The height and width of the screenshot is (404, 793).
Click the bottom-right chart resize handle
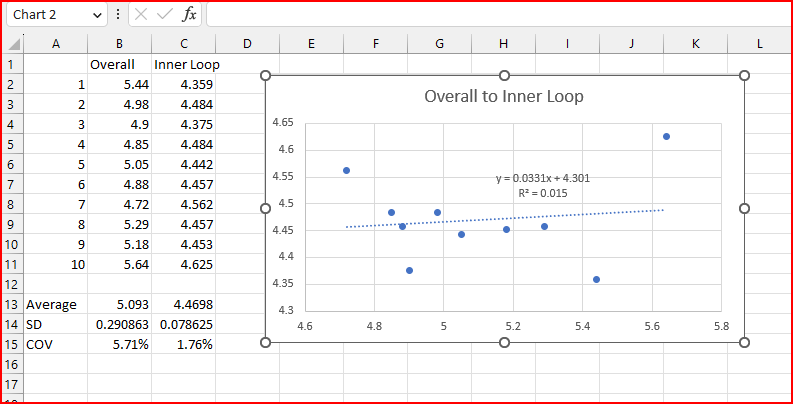(744, 343)
